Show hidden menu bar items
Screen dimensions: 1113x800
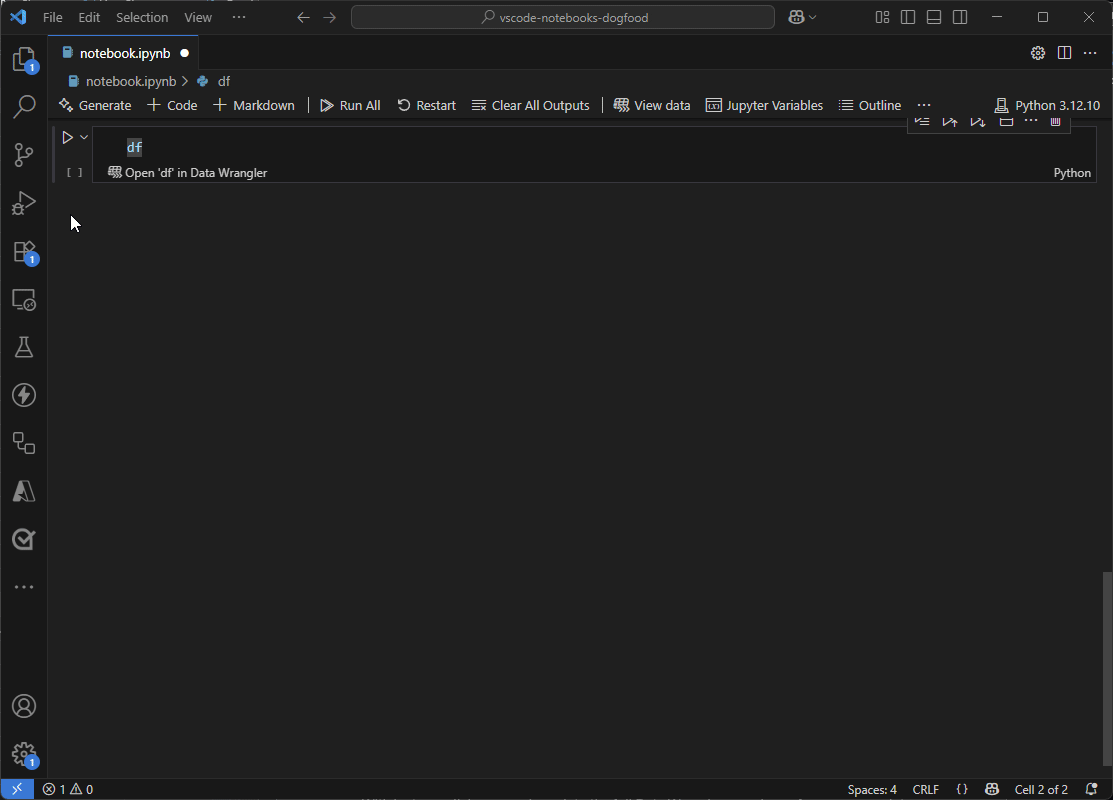[x=238, y=17]
